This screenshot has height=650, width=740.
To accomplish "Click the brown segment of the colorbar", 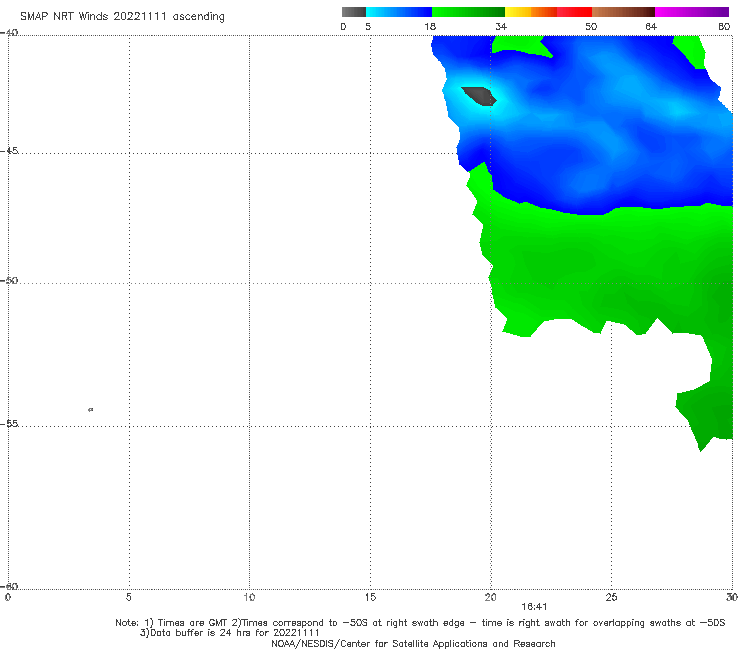I will (623, 12).
